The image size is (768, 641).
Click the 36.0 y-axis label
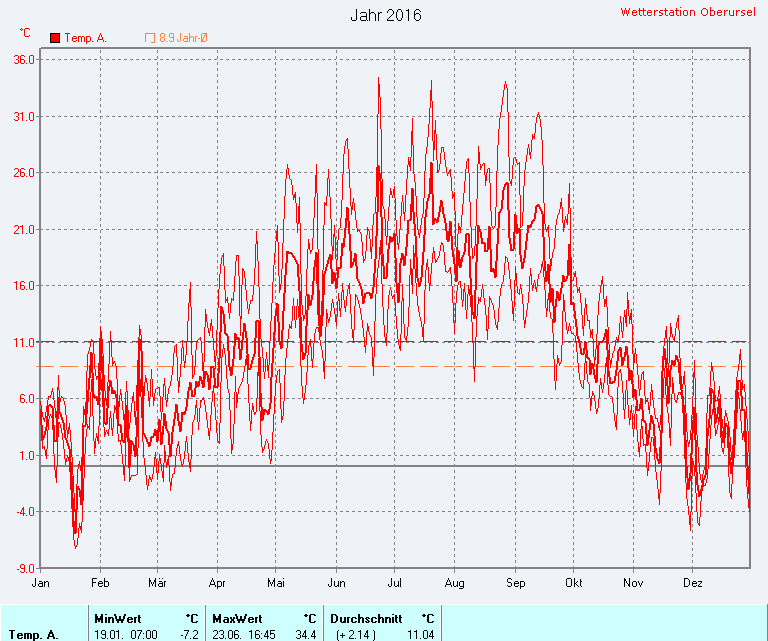[x=24, y=60]
